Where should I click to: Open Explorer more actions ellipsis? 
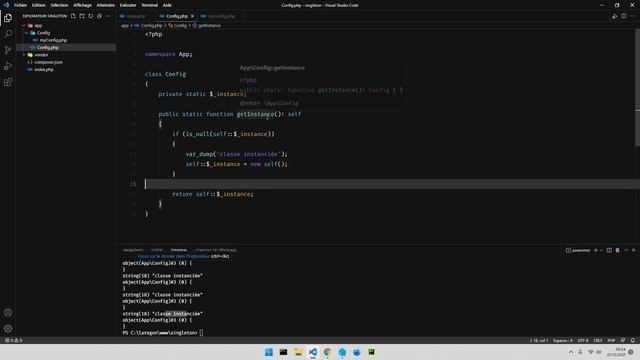[x=108, y=16]
